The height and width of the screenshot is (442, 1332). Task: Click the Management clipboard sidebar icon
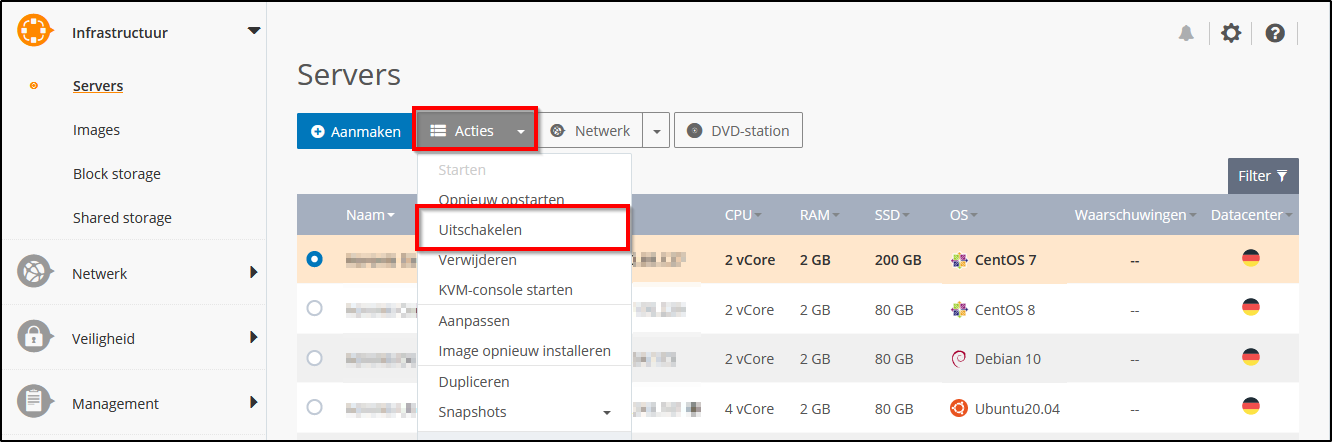[34, 403]
